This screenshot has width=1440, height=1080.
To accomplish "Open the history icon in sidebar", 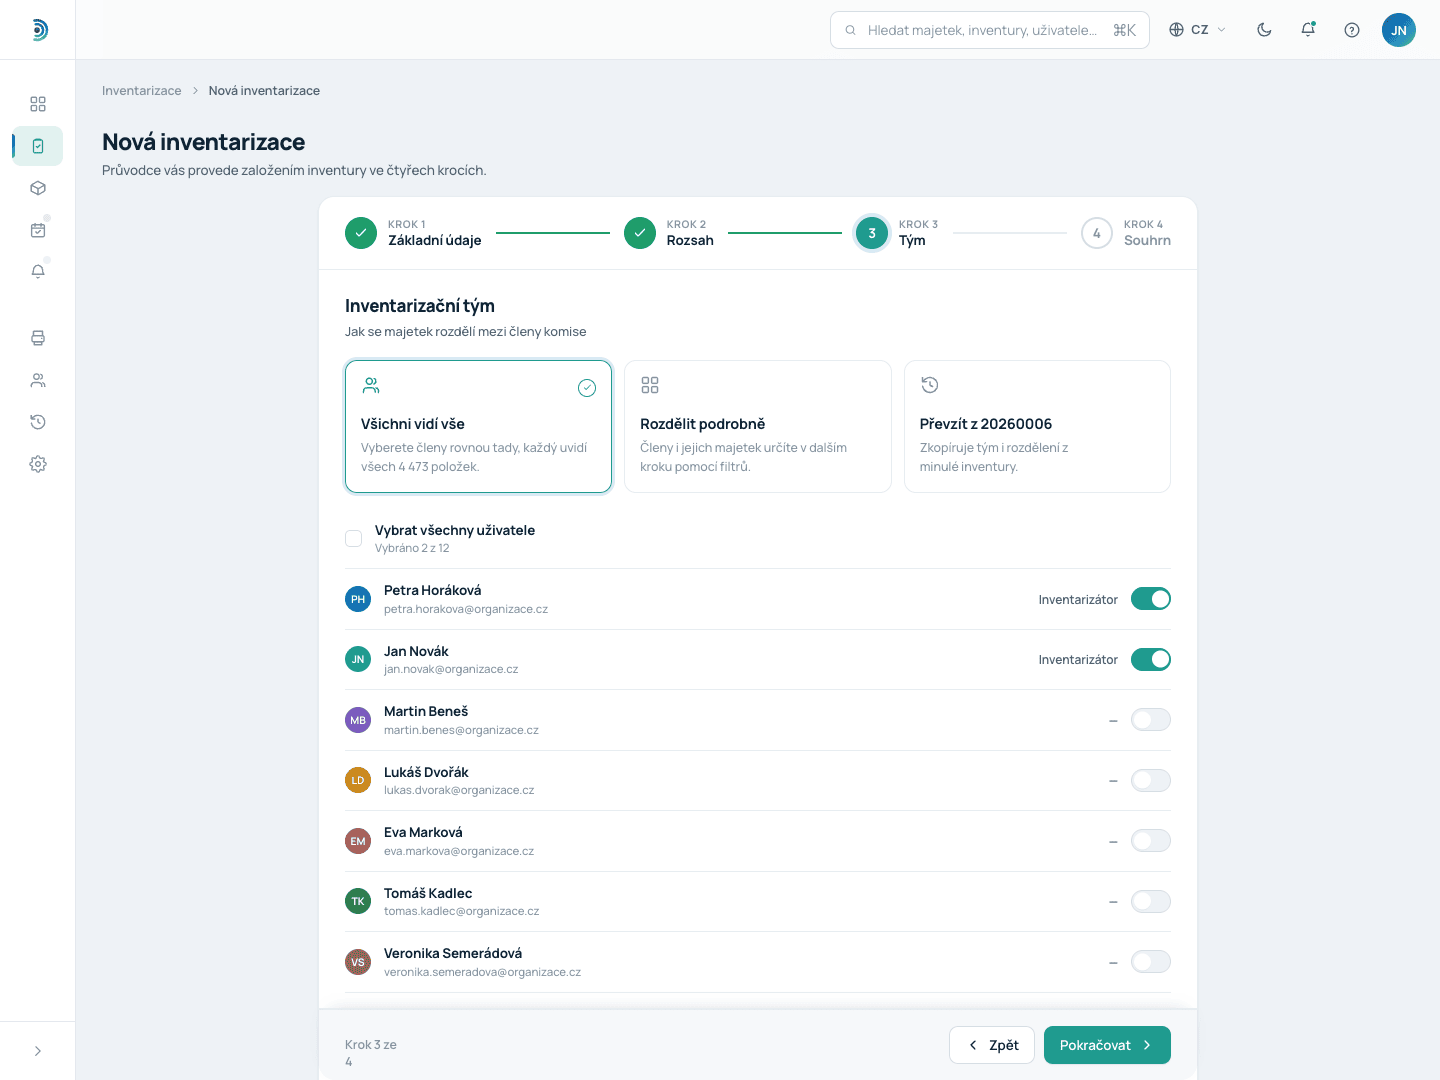I will pos(38,422).
